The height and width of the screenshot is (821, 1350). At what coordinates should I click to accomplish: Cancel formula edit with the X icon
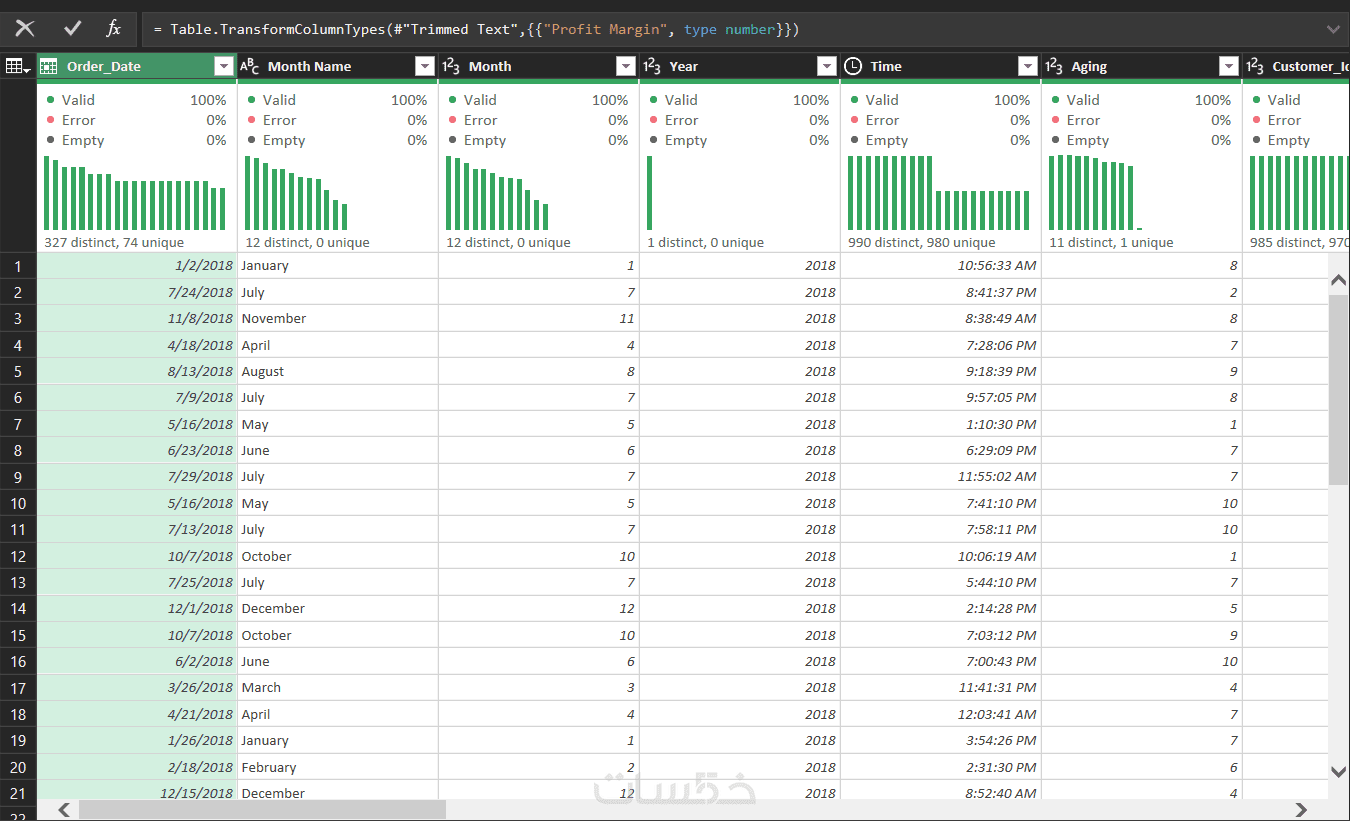pyautogui.click(x=25, y=29)
